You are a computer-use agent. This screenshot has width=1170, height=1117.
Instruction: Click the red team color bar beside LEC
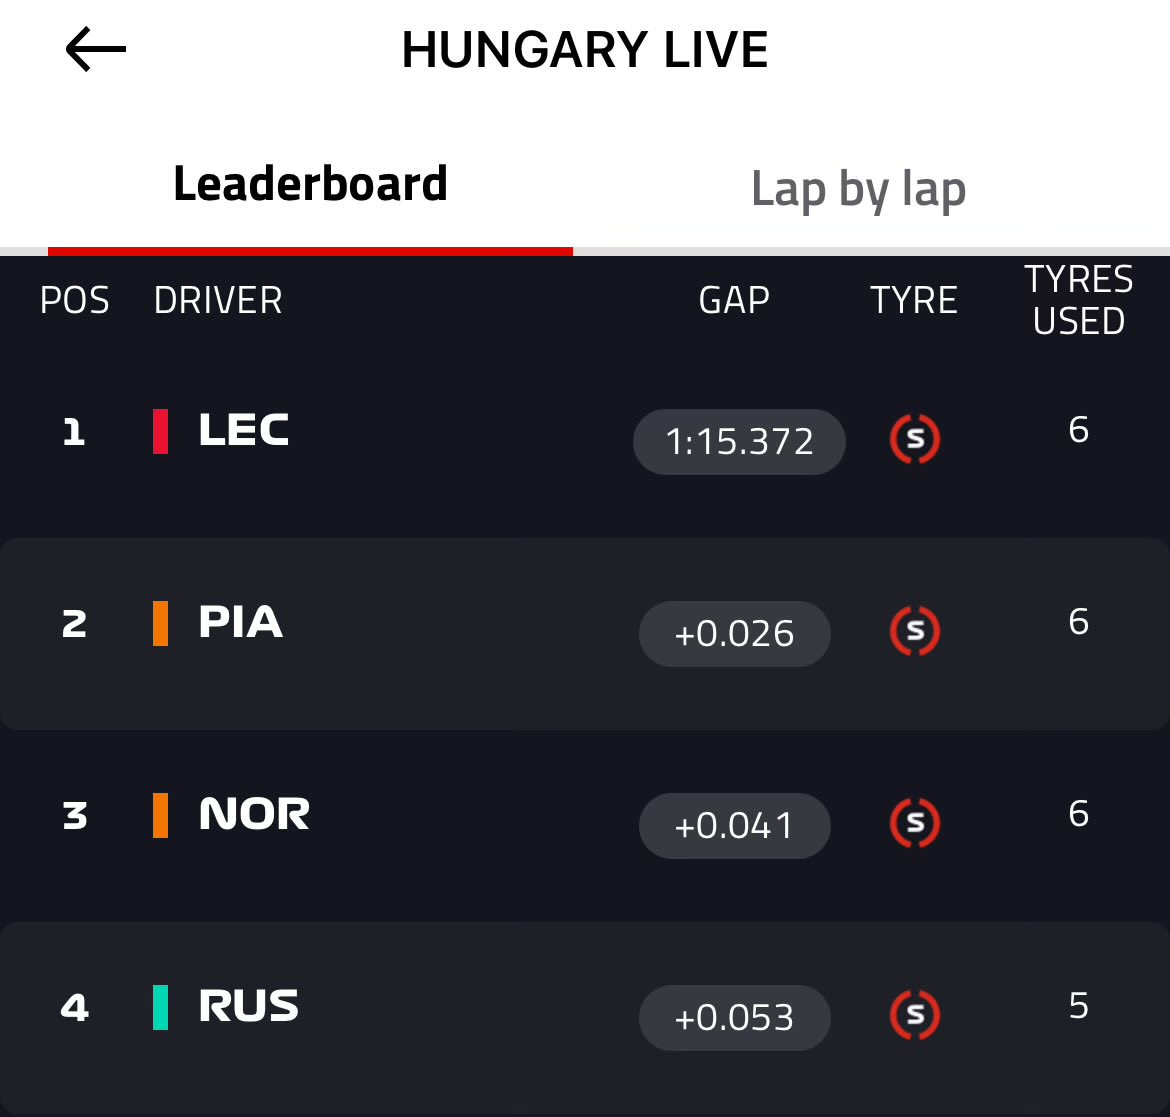point(160,431)
